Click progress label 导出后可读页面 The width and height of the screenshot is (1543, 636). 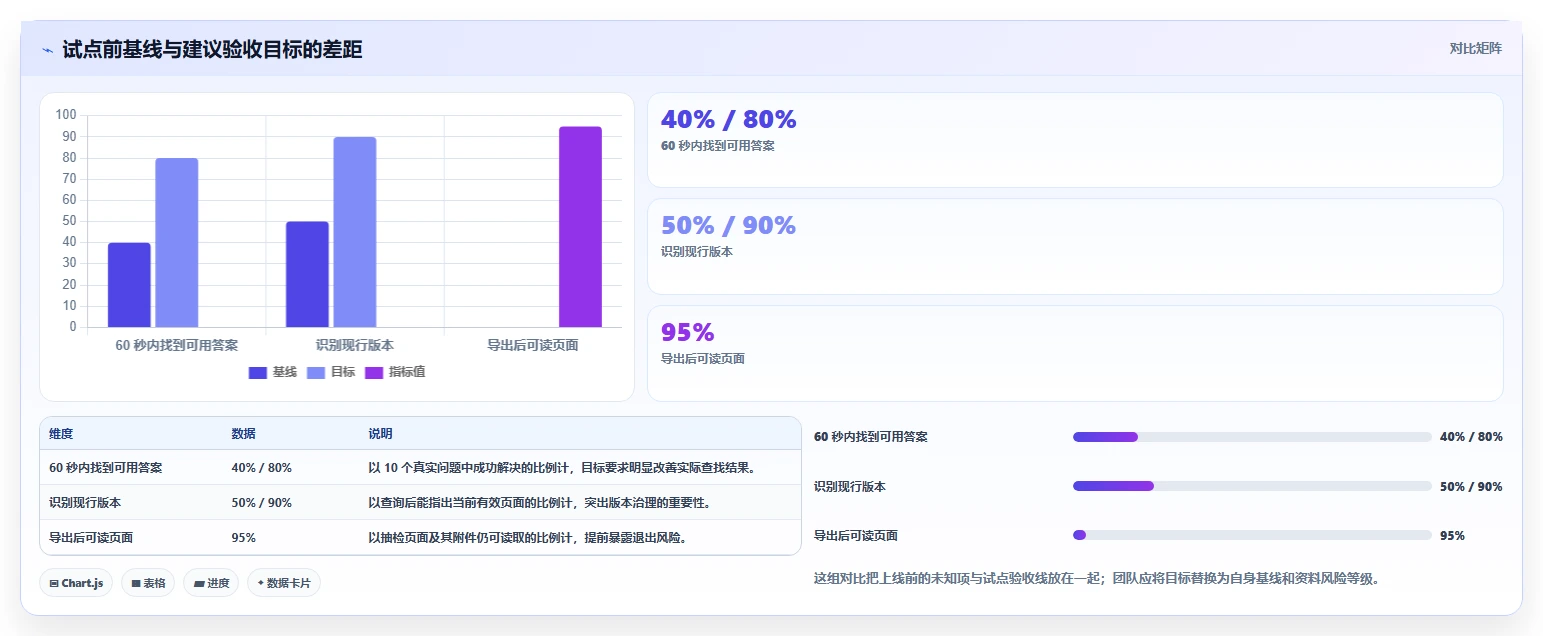point(856,535)
